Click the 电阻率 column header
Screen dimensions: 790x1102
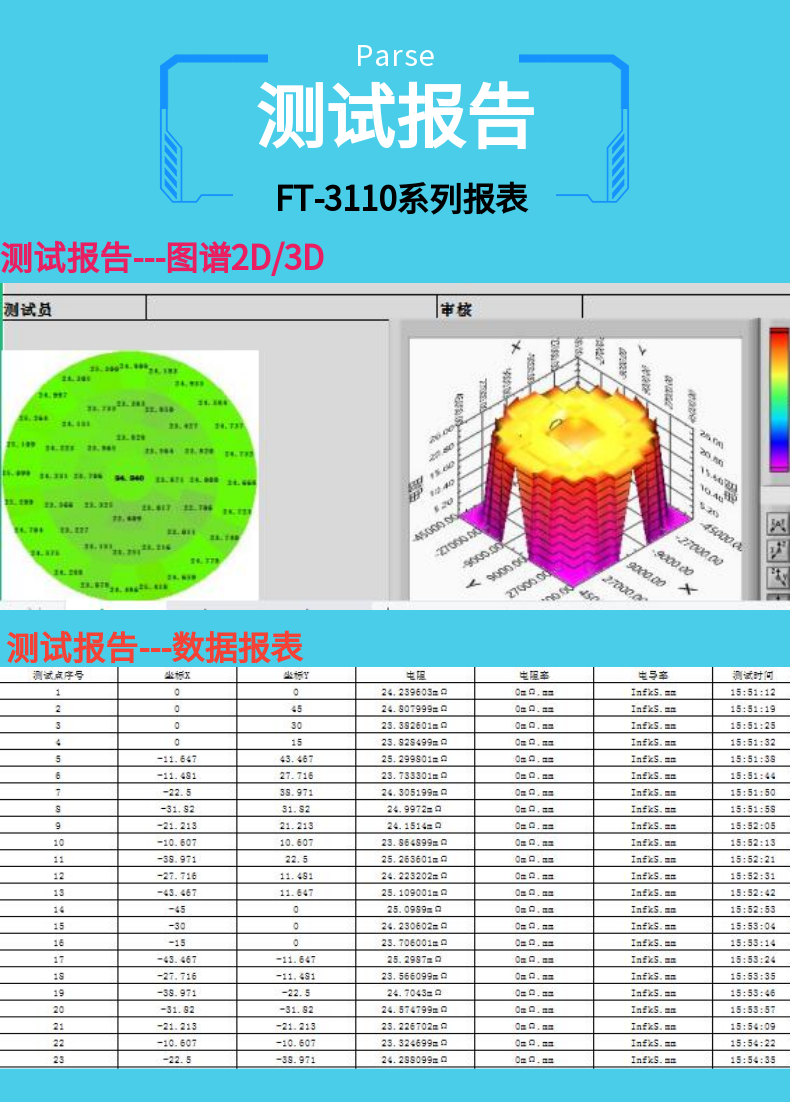point(534,675)
